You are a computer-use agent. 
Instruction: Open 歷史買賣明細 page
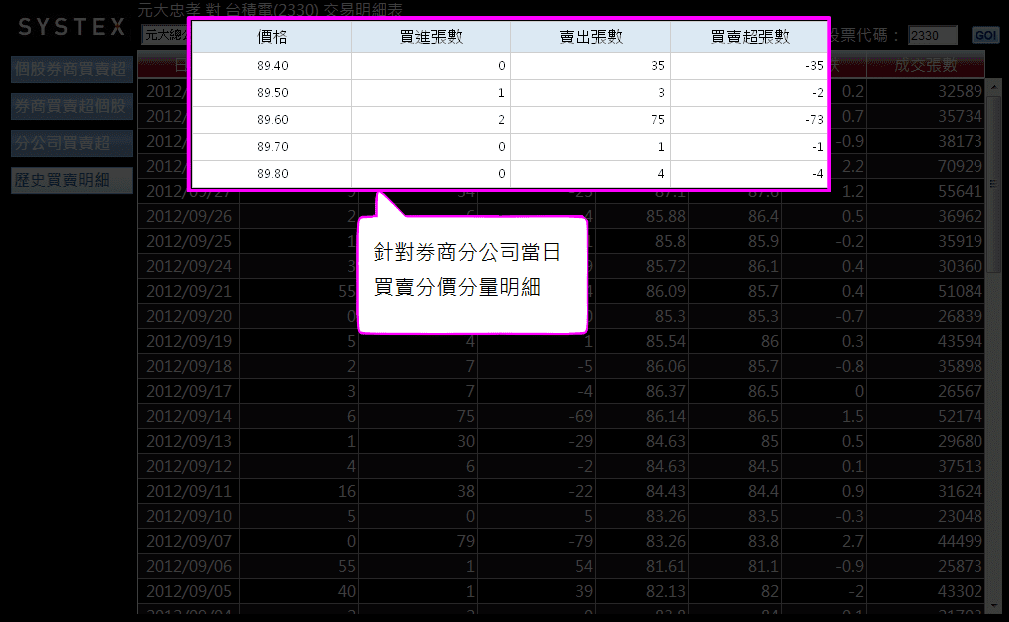point(71,180)
